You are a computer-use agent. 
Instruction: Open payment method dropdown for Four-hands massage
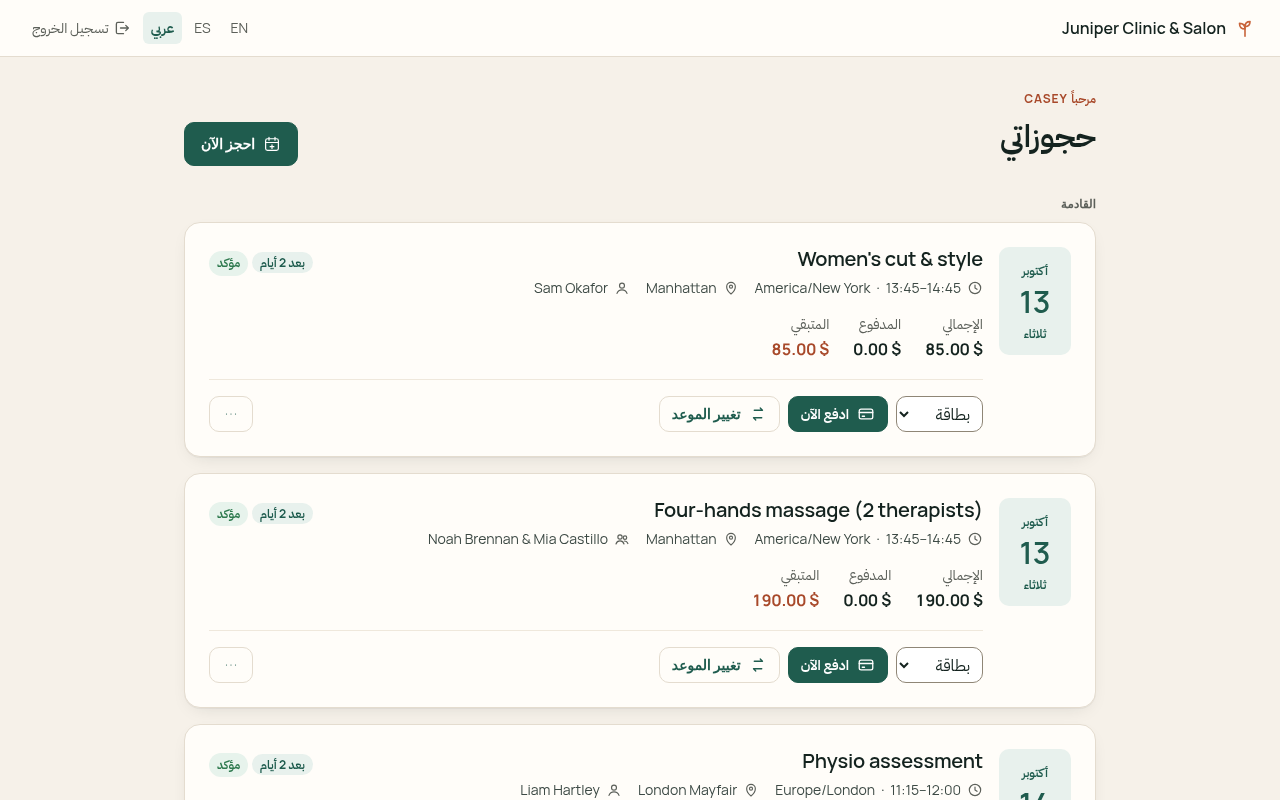[939, 665]
